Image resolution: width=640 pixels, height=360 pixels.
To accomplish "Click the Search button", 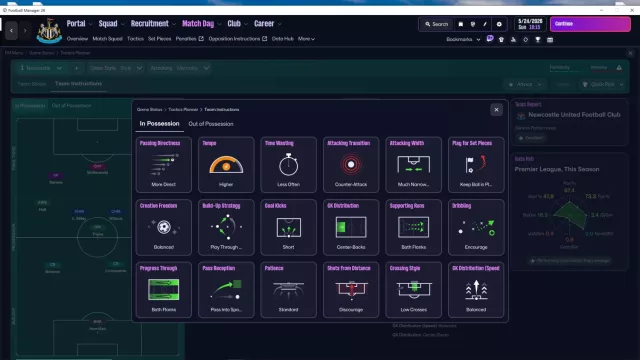I will coord(436,24).
